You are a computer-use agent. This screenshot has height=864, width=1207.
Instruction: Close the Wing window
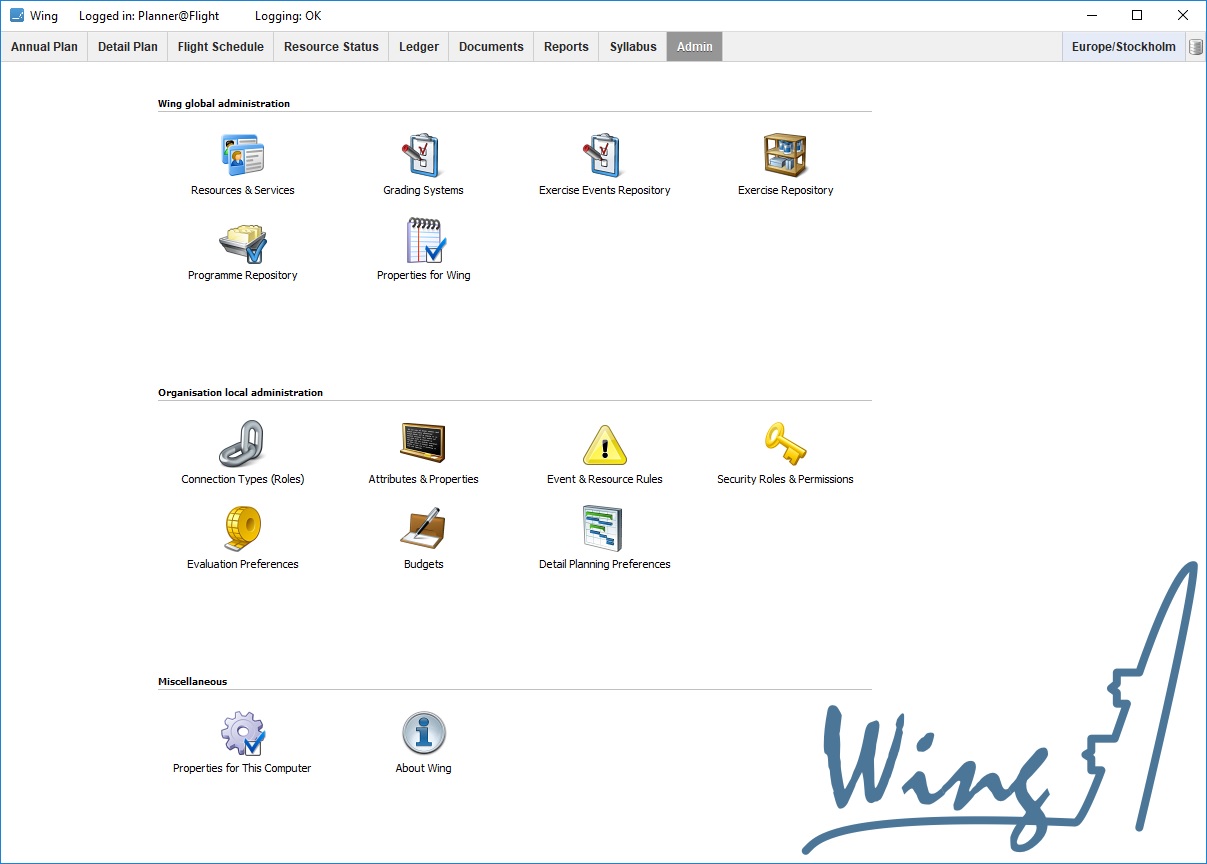tap(1183, 16)
